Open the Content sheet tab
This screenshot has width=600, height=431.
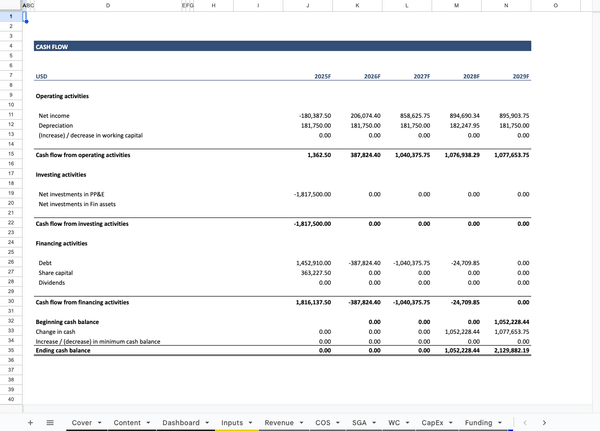(x=127, y=423)
